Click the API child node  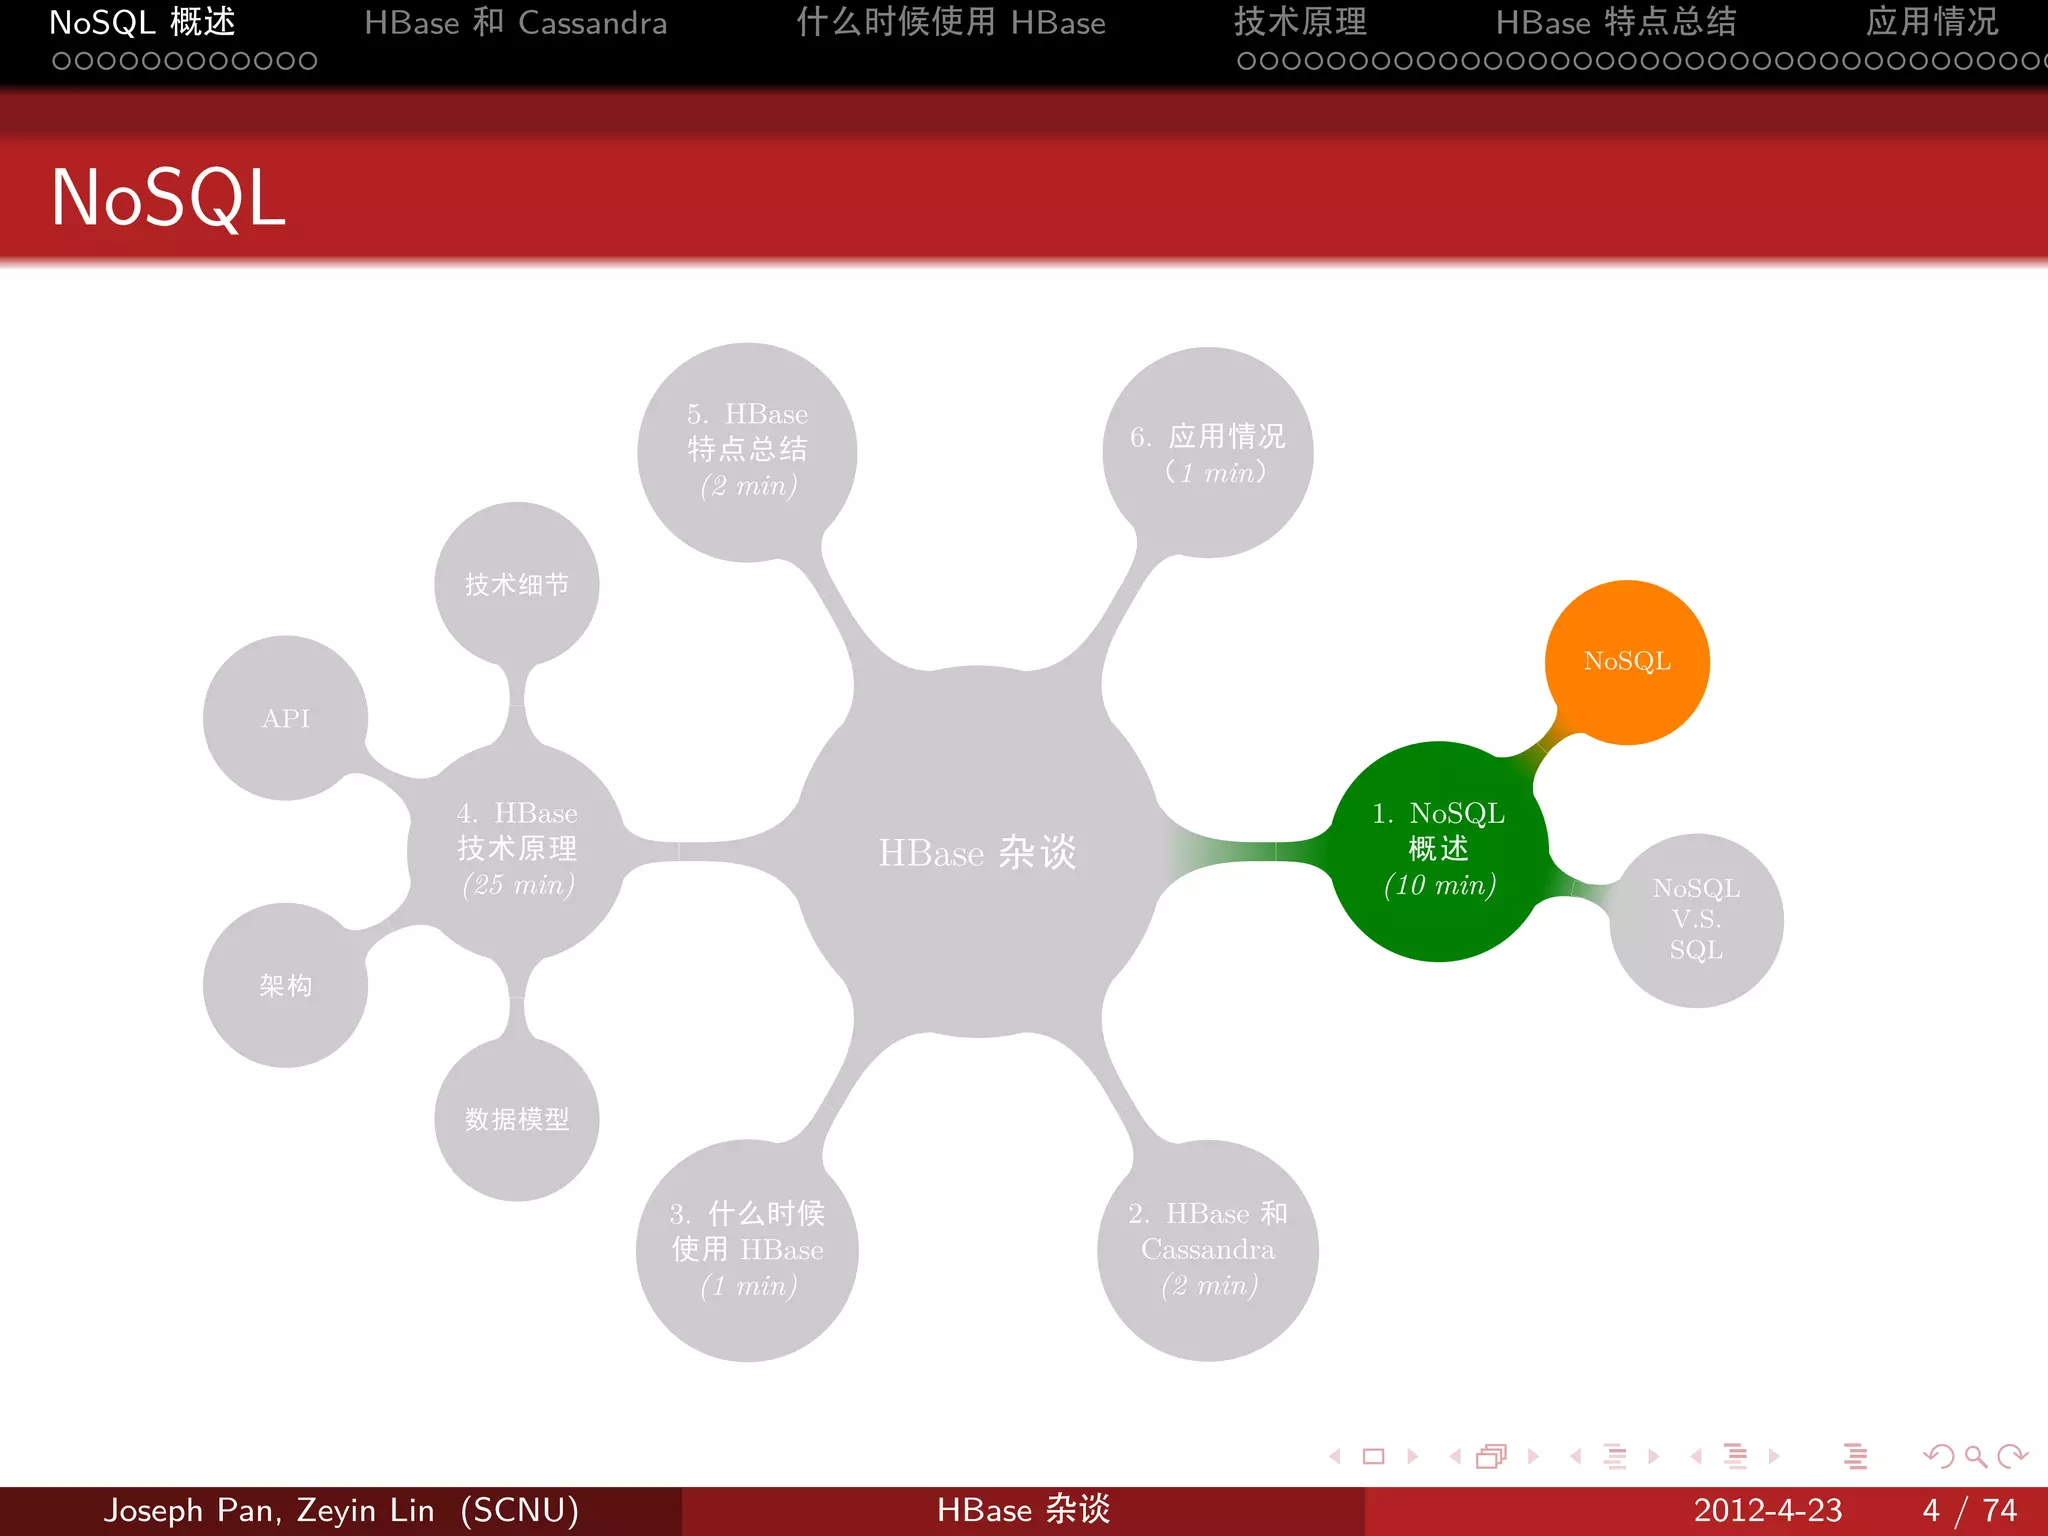pos(286,718)
